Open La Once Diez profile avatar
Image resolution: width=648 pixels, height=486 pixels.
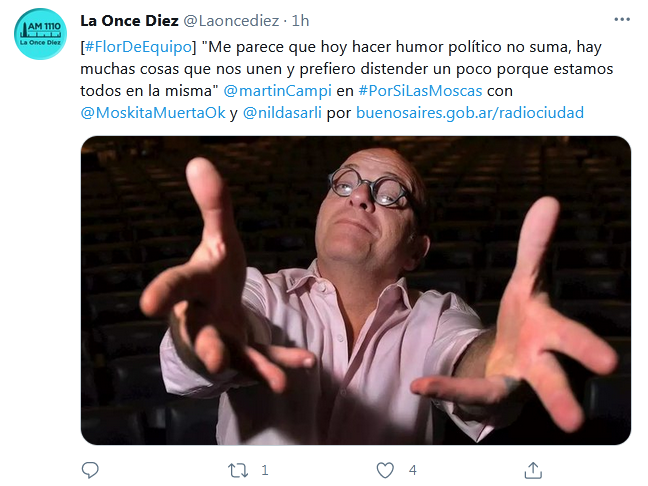click(40, 33)
